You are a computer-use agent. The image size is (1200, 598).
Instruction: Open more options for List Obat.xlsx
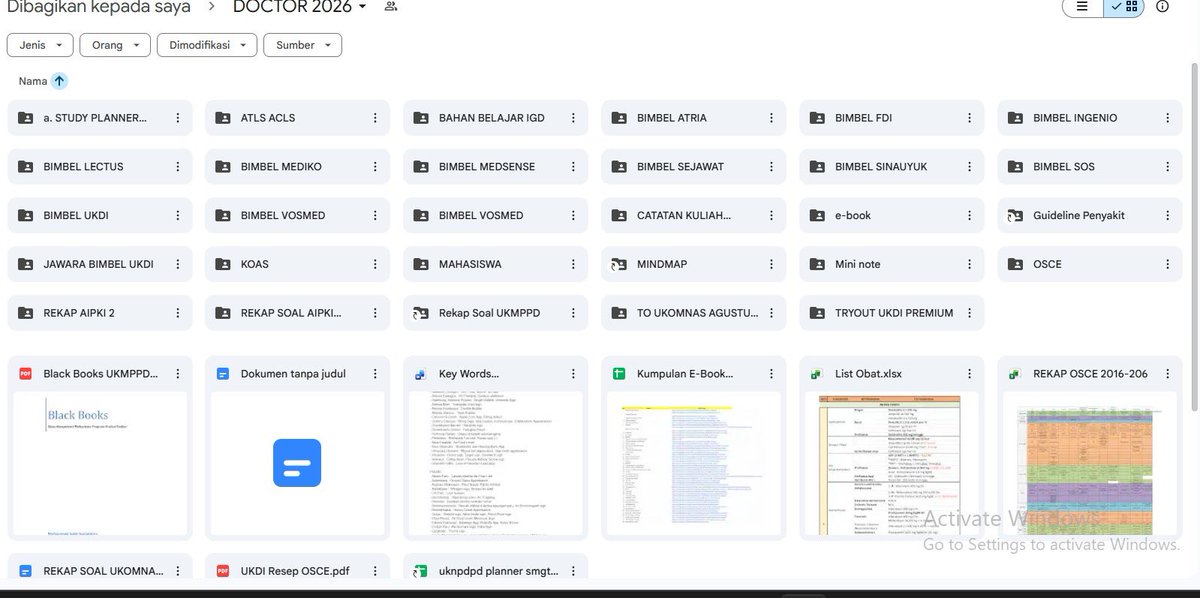(969, 374)
